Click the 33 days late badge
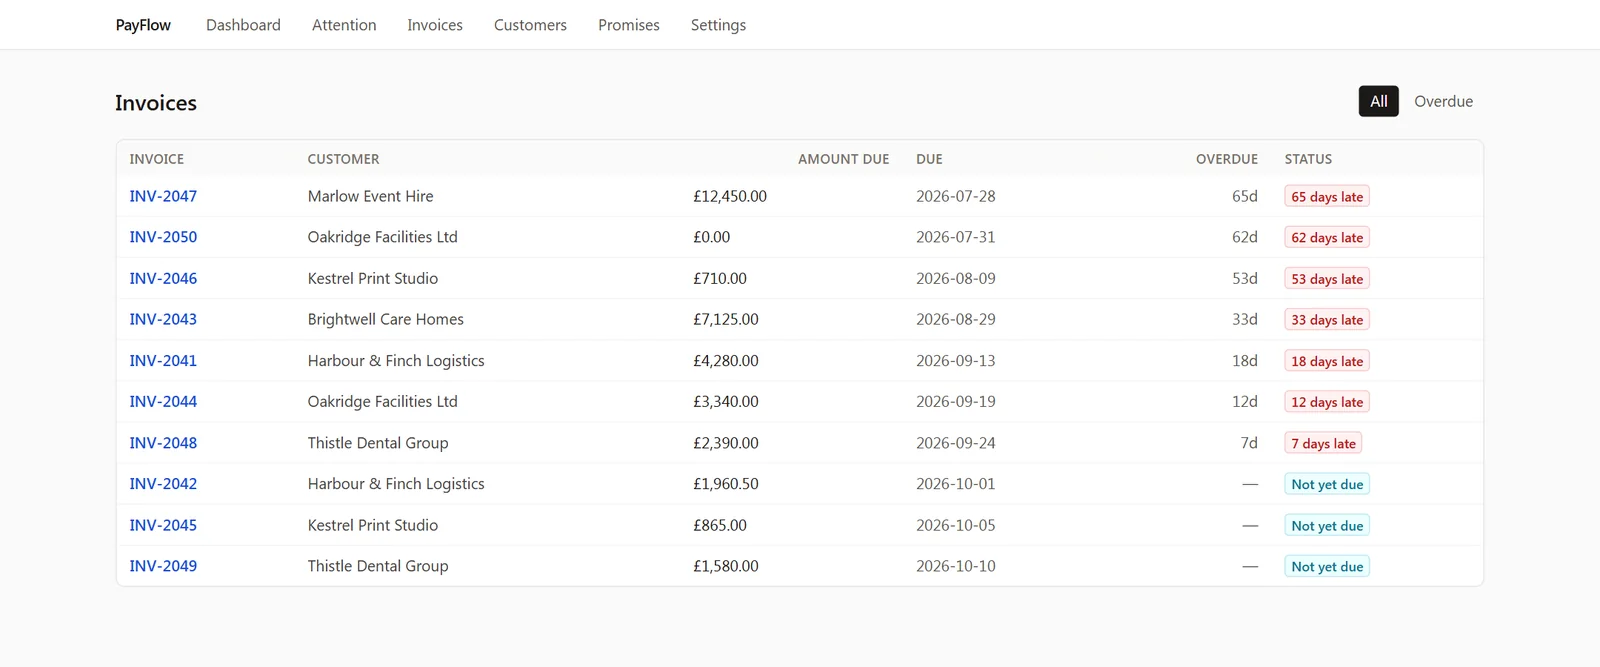Image resolution: width=1600 pixels, height=667 pixels. tap(1327, 320)
